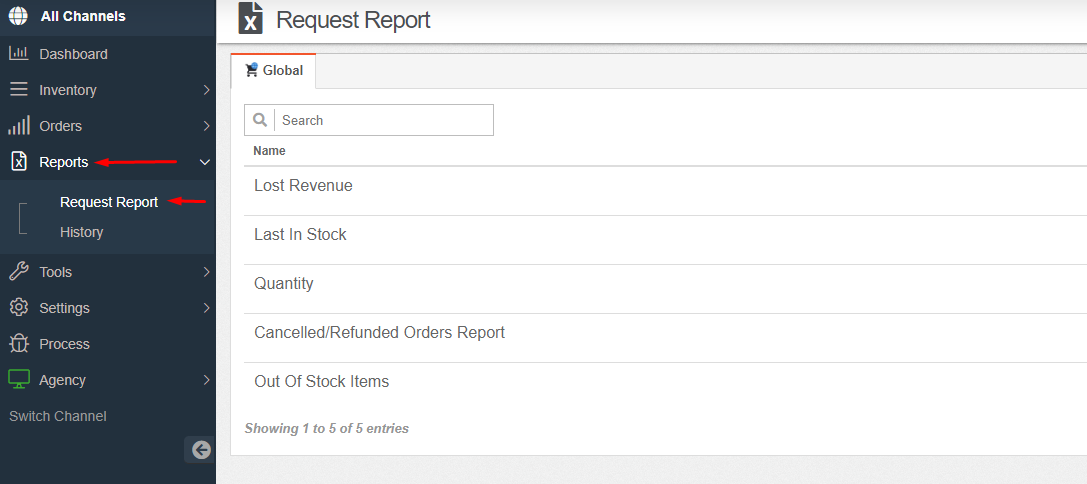Screen dimensions: 1087x484
Task: Open the Cancelled/Refunded Orders Report
Action: point(379,333)
